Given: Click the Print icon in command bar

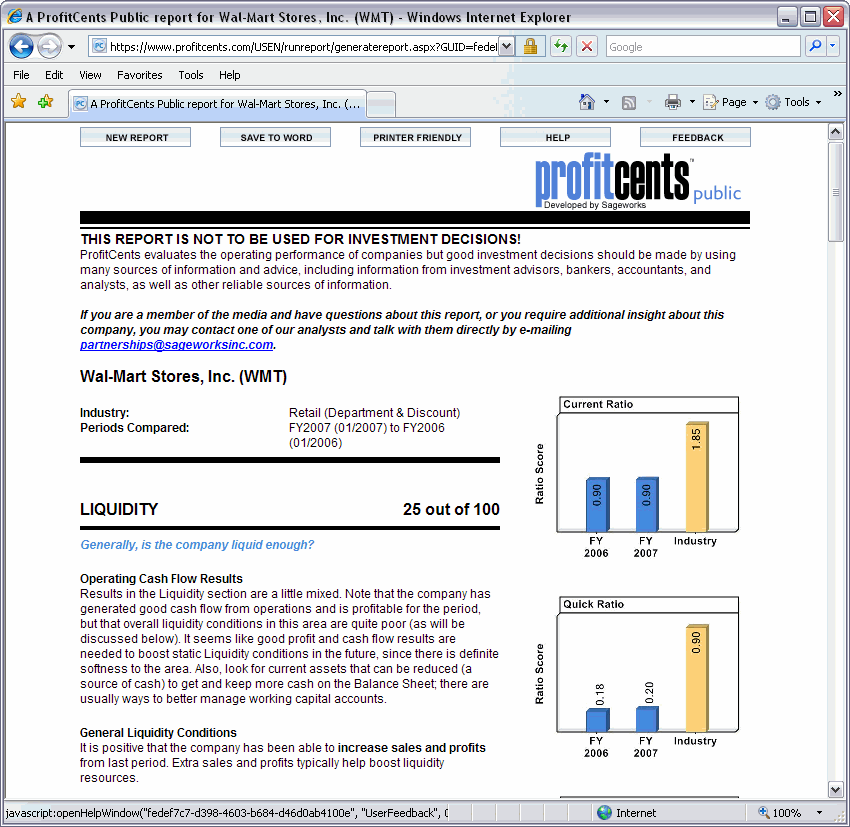Looking at the screenshot, I should (673, 102).
